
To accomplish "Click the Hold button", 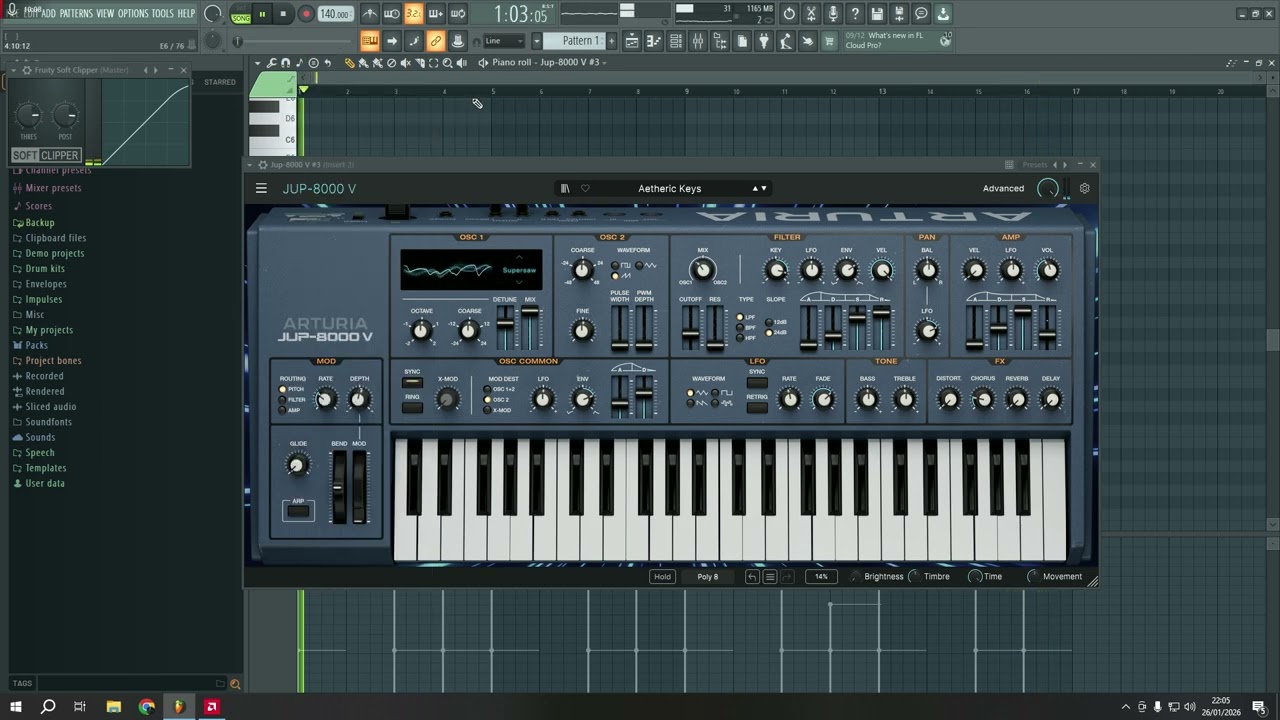I will point(662,577).
